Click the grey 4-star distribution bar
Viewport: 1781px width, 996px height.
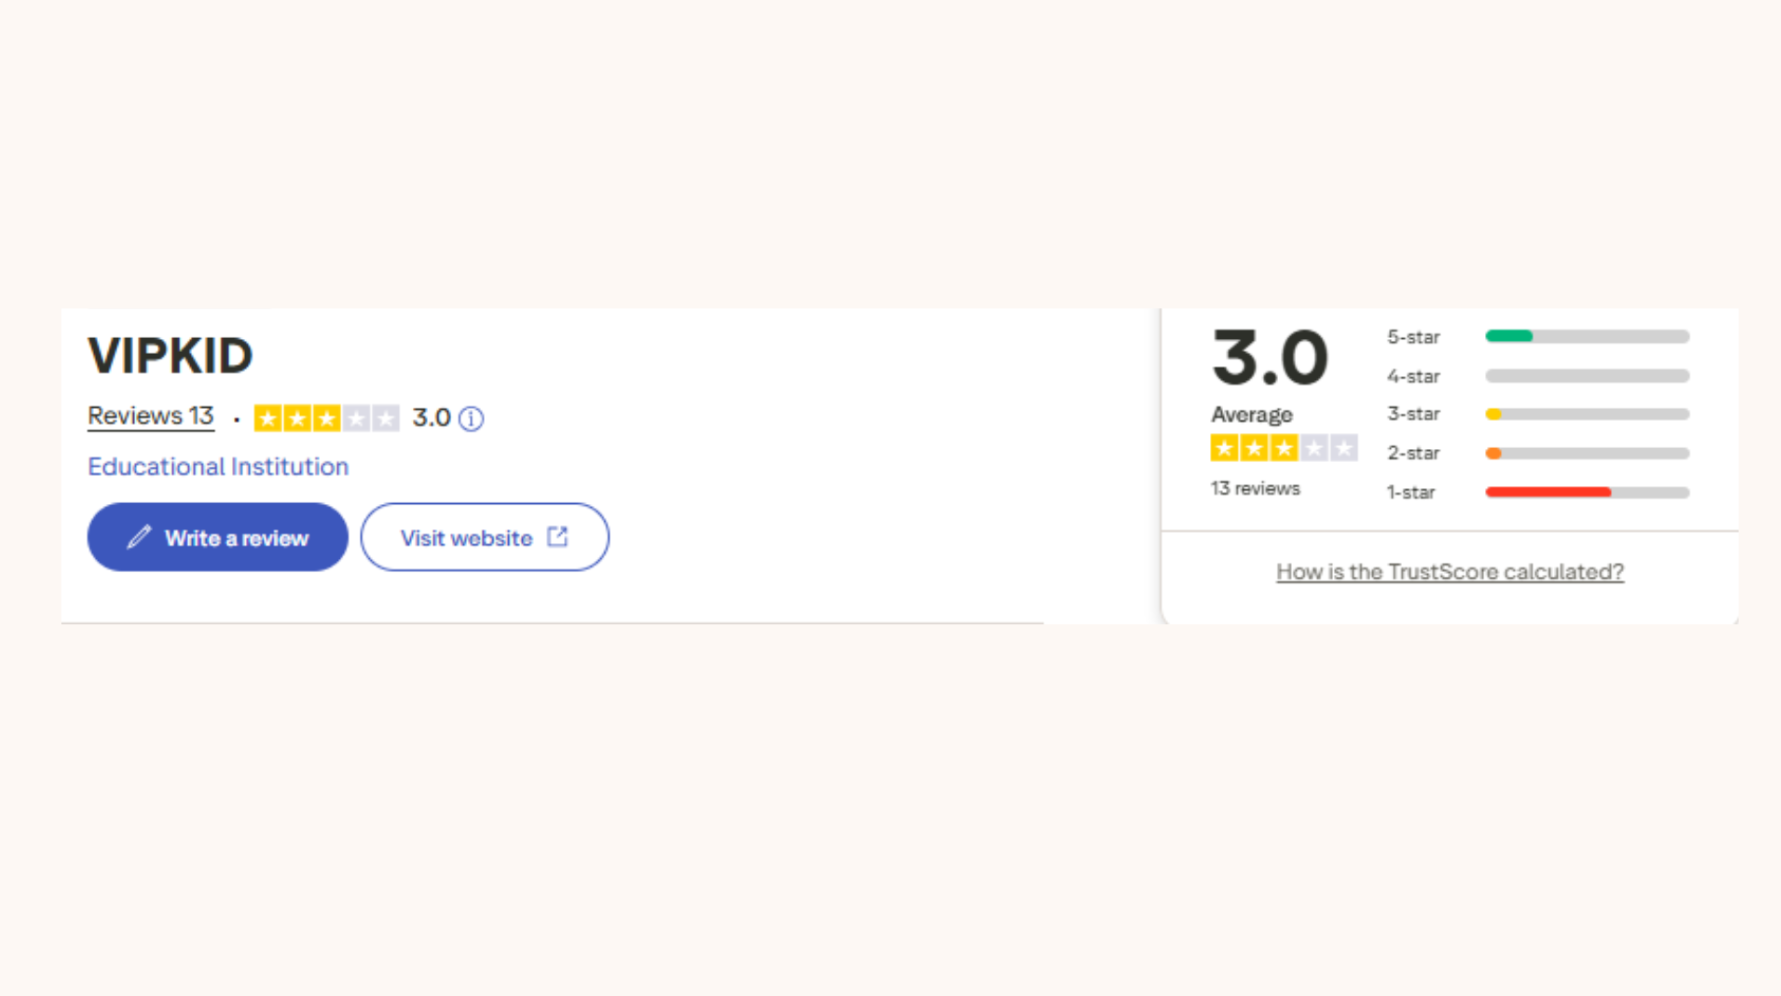tap(1587, 376)
